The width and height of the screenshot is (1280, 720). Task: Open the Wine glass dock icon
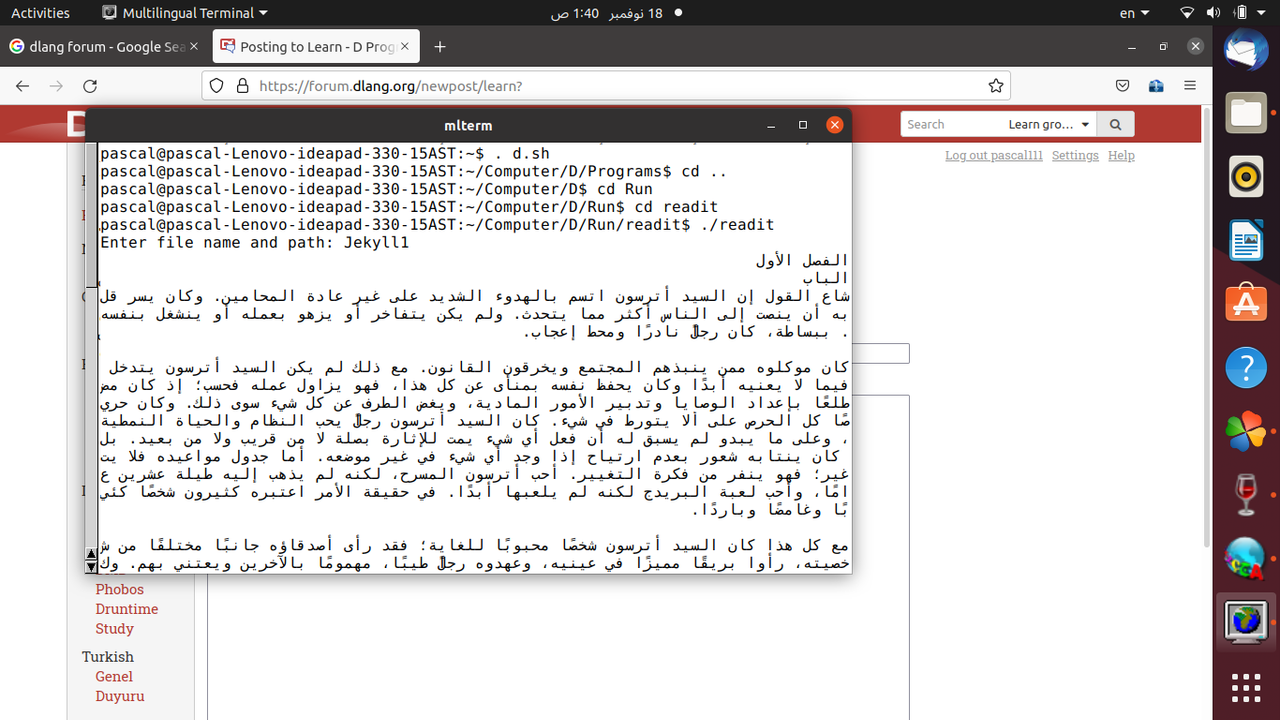(1246, 494)
